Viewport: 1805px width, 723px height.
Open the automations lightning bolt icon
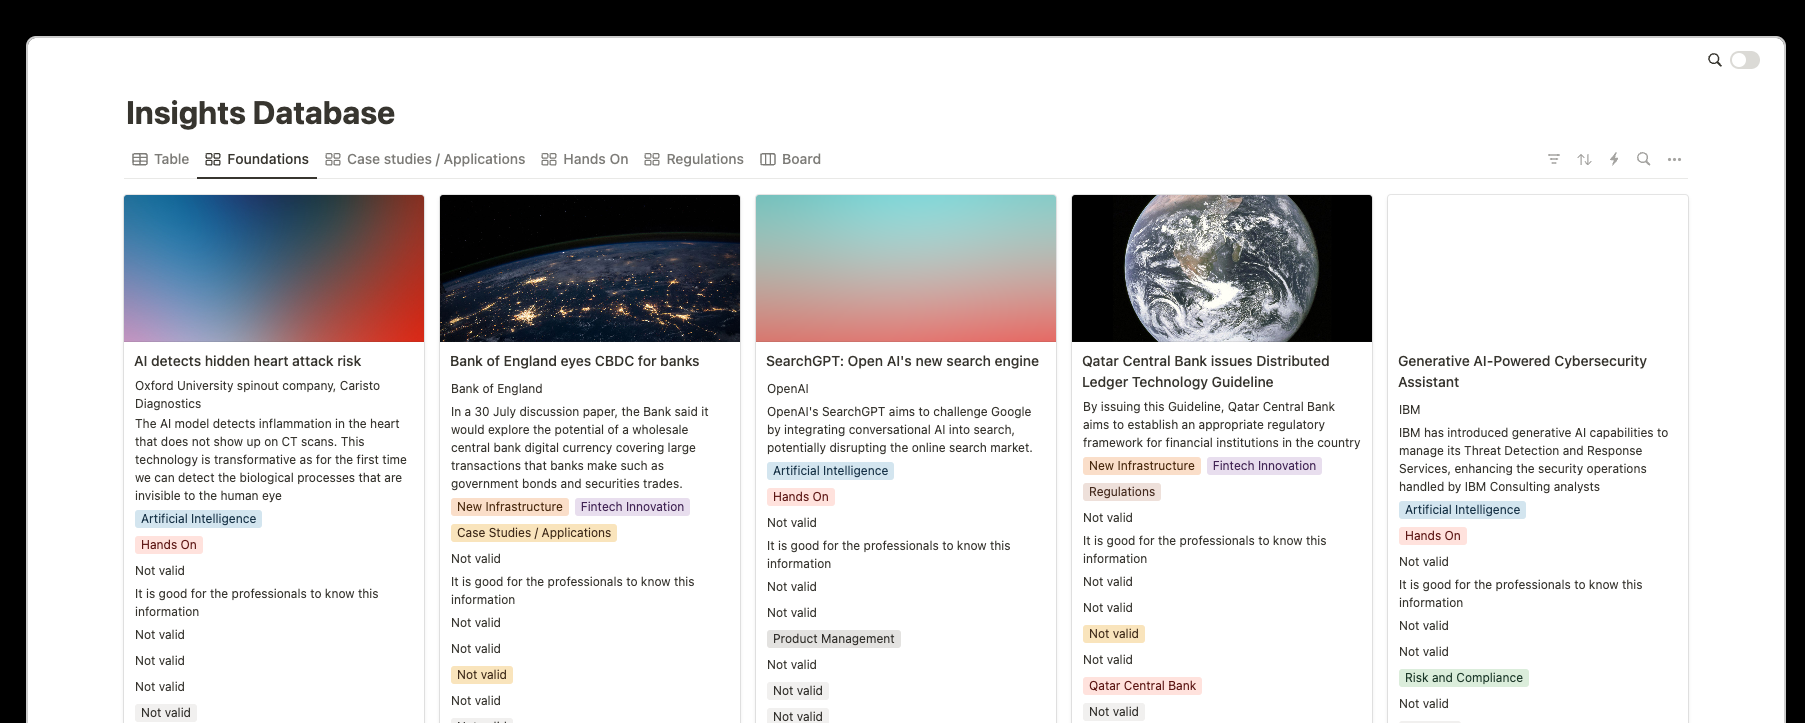pos(1614,159)
